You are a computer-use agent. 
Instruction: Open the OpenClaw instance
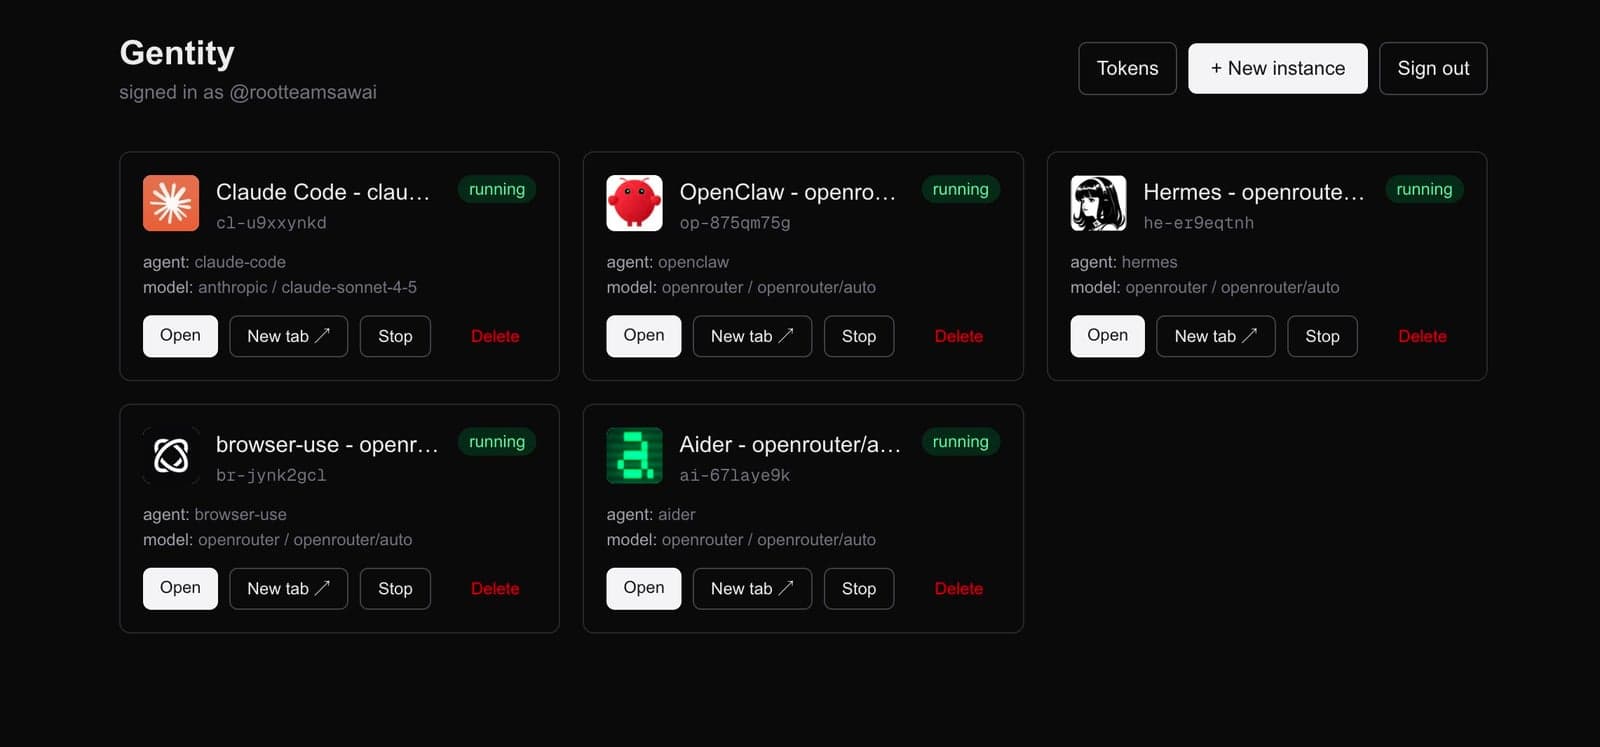[x=644, y=336]
